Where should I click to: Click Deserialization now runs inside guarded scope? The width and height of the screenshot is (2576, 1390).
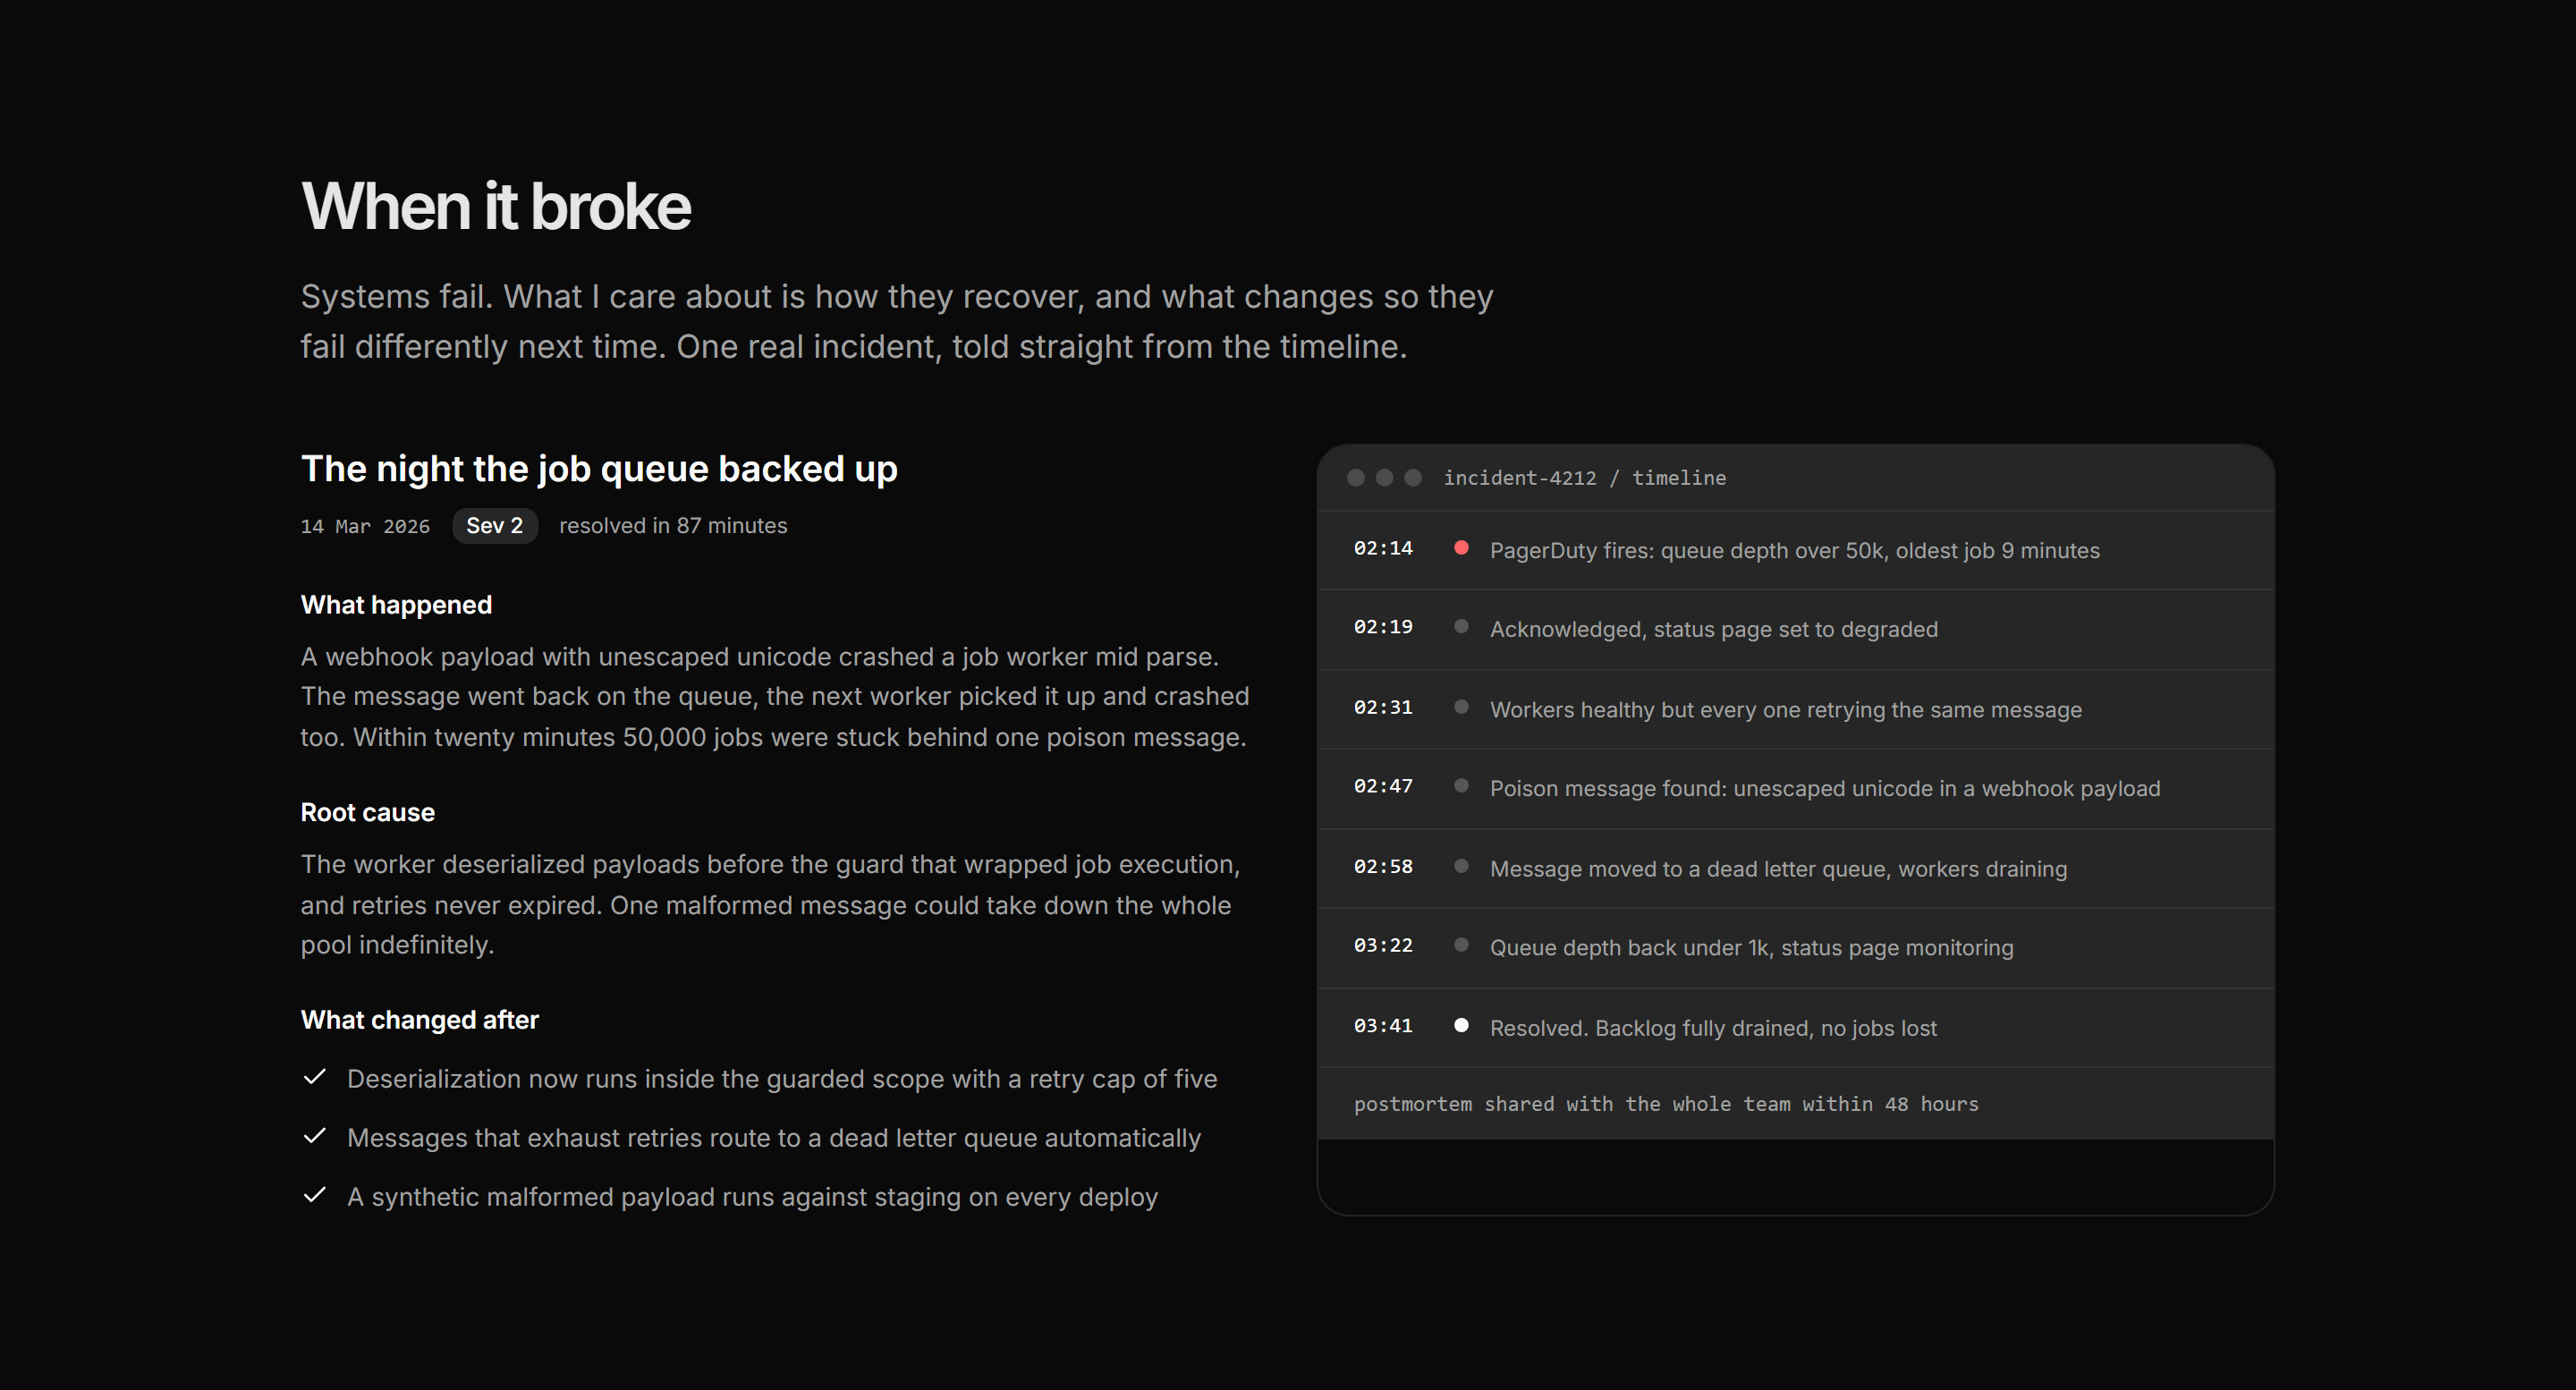(x=782, y=1079)
